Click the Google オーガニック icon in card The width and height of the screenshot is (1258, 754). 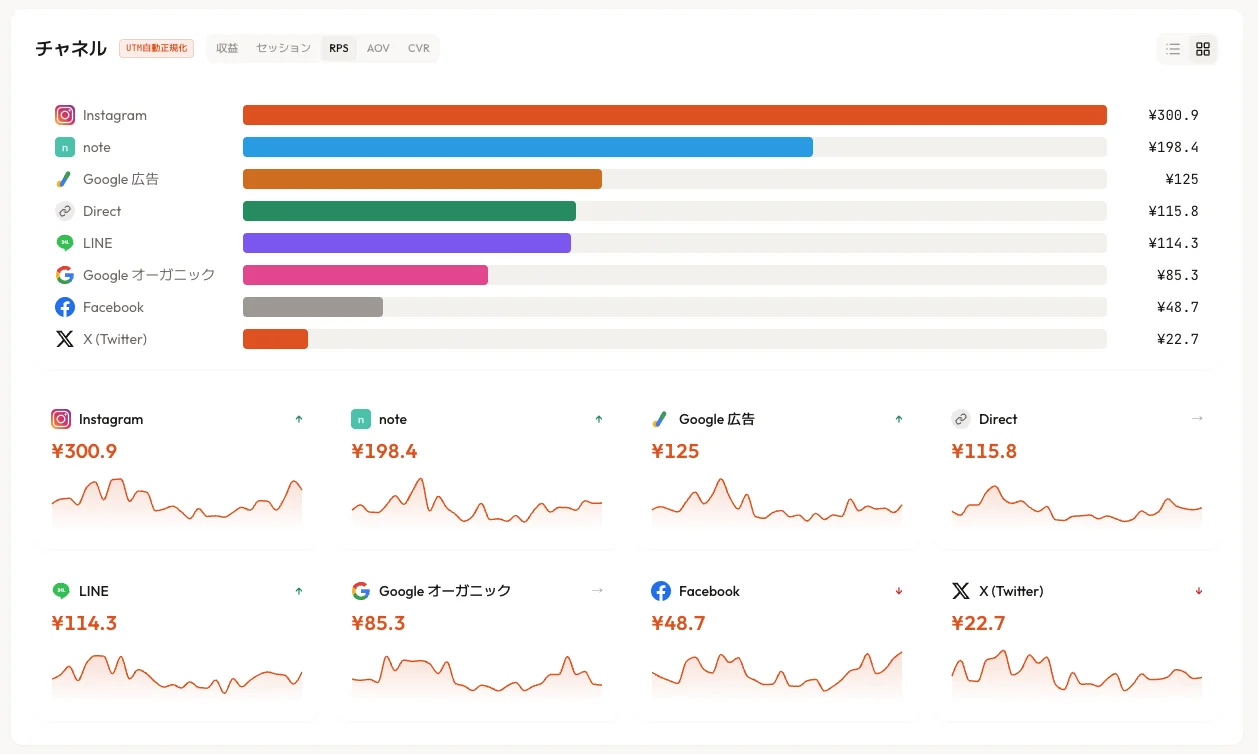click(361, 591)
